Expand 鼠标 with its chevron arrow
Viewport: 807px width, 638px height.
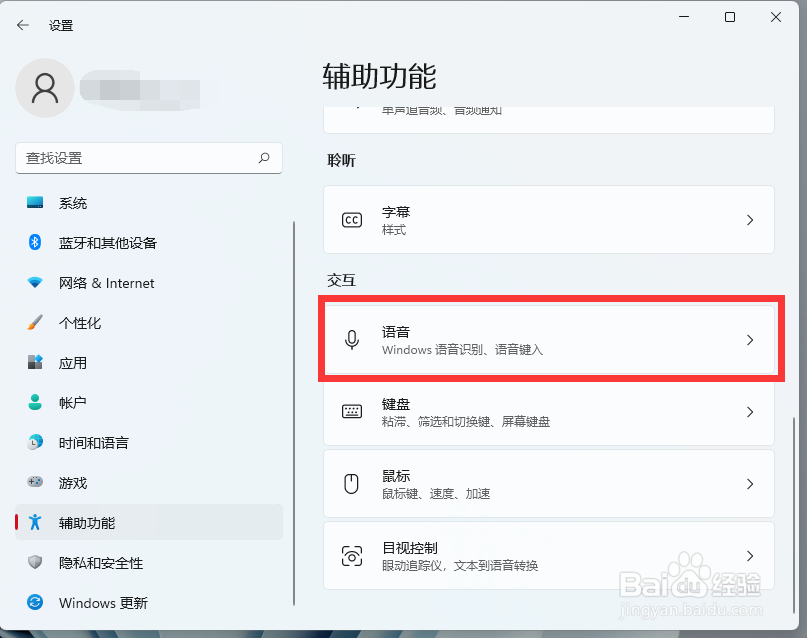[x=750, y=484]
